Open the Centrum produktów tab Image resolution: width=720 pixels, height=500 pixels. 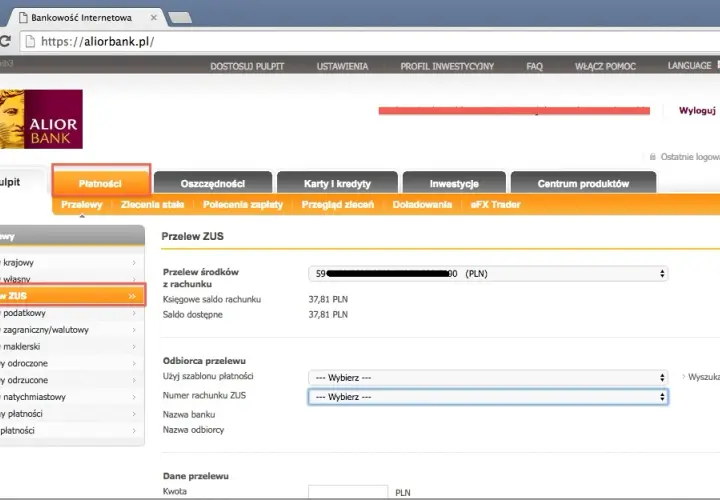pyautogui.click(x=583, y=183)
